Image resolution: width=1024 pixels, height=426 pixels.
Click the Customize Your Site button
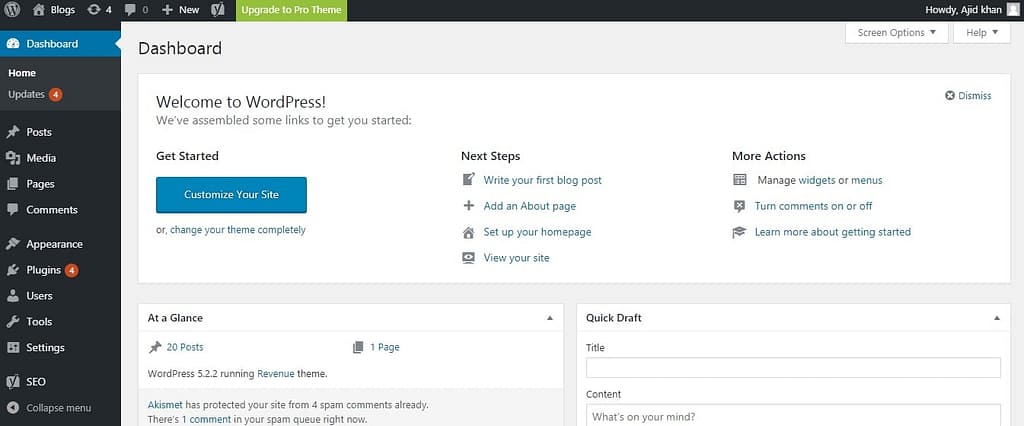coord(231,195)
